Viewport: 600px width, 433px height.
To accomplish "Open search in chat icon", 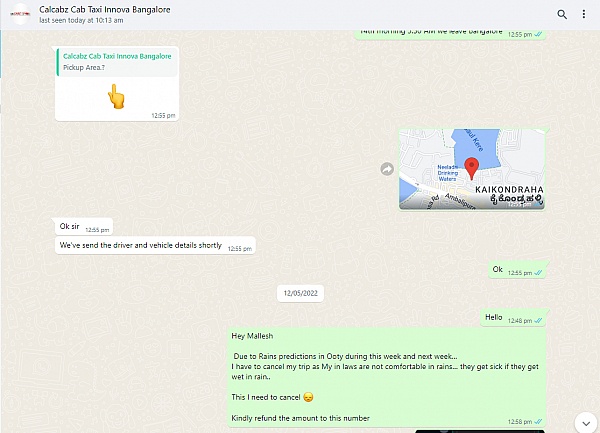I will [562, 15].
